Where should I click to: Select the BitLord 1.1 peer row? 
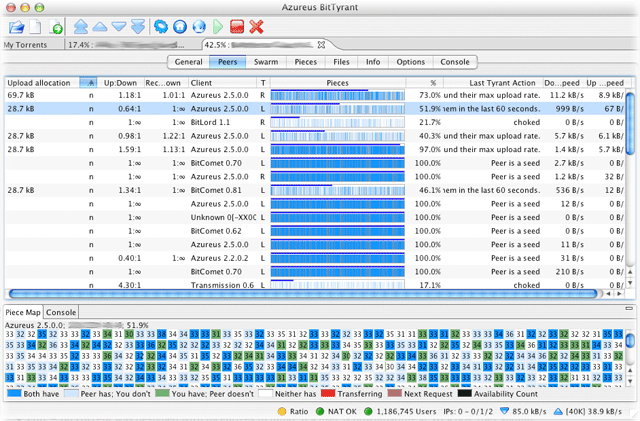tap(314, 123)
